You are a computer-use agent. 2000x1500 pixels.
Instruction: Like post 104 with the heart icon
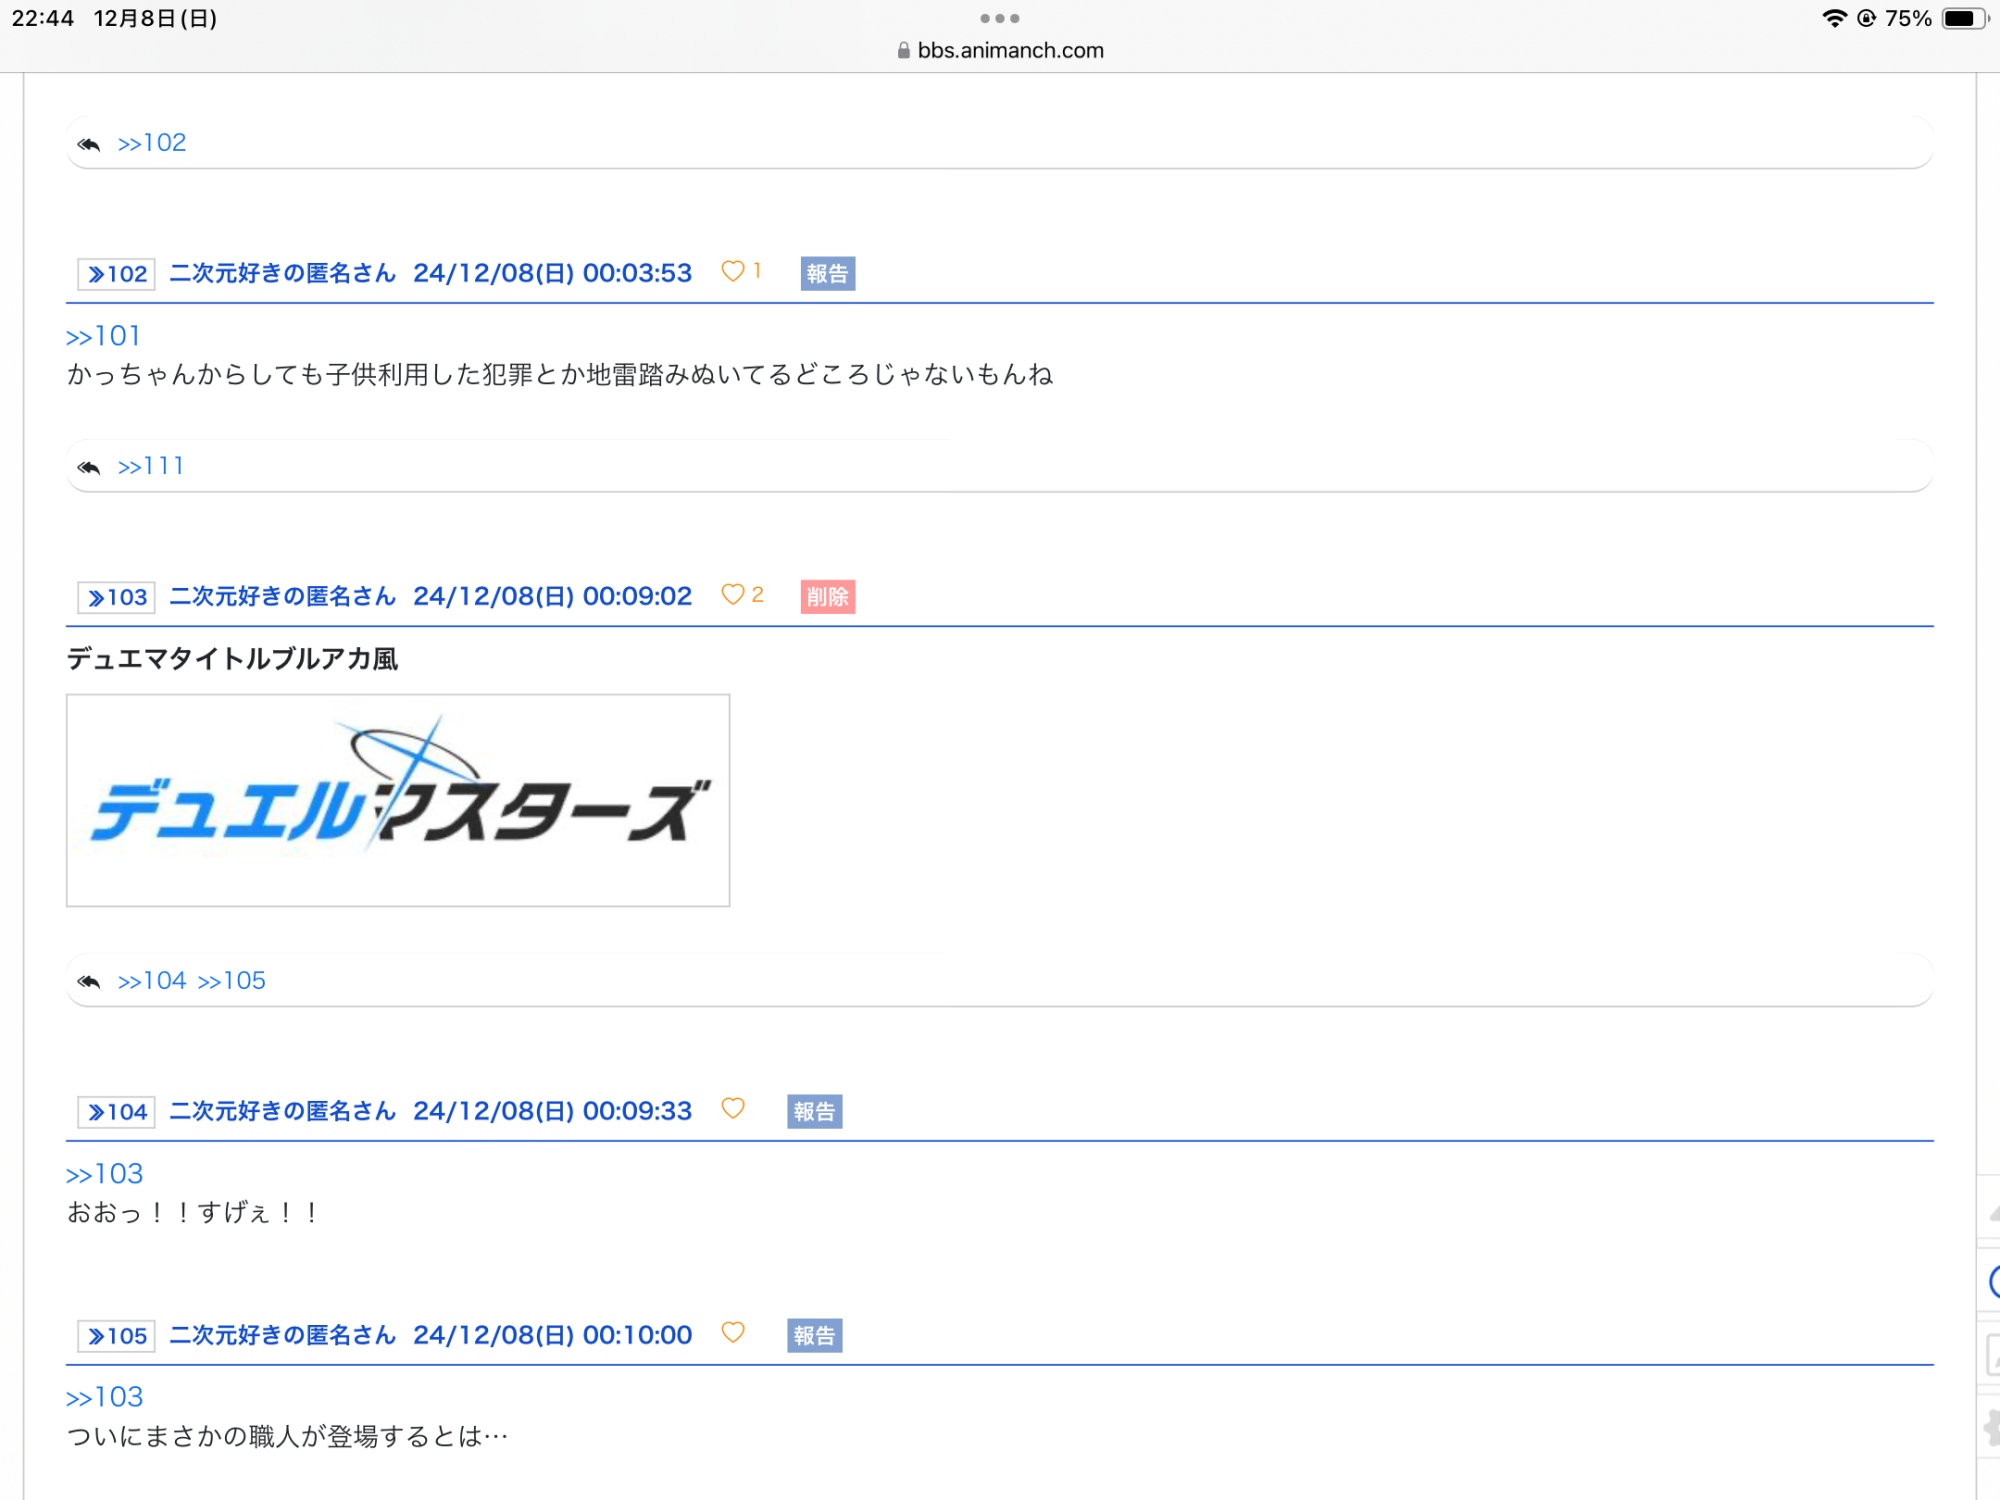click(733, 1108)
